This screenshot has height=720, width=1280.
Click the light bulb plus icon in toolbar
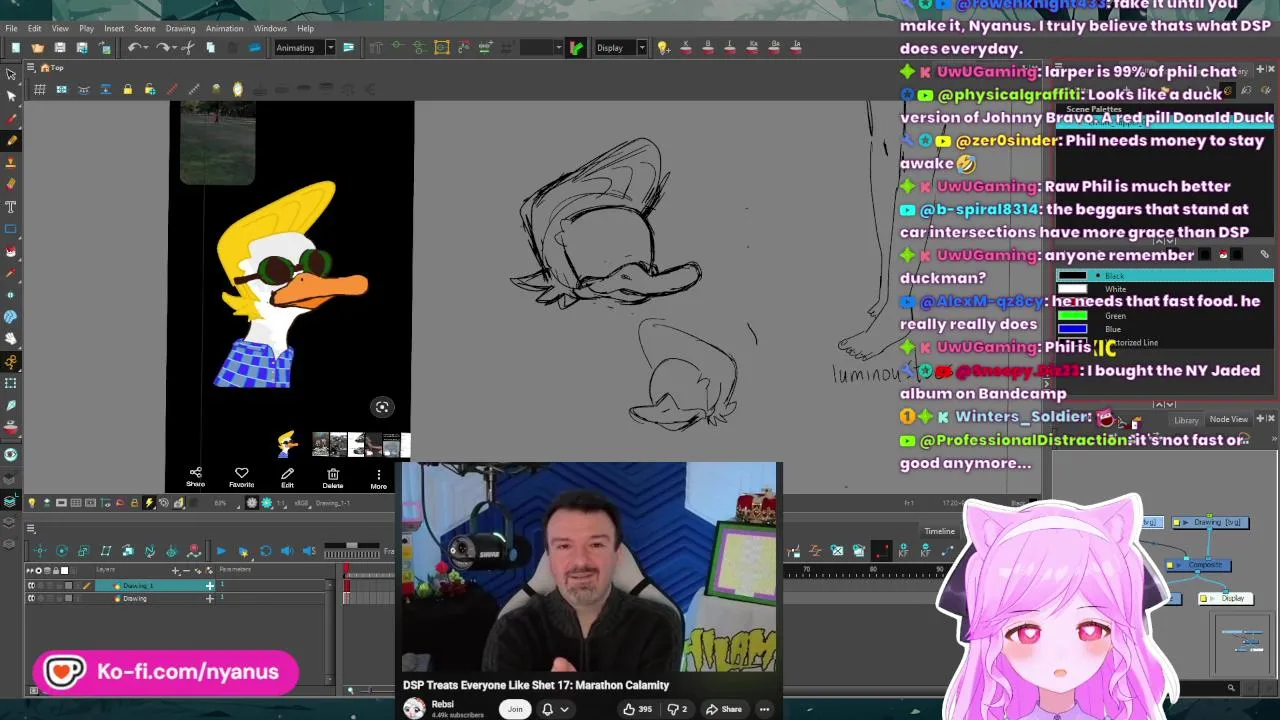[x=662, y=47]
